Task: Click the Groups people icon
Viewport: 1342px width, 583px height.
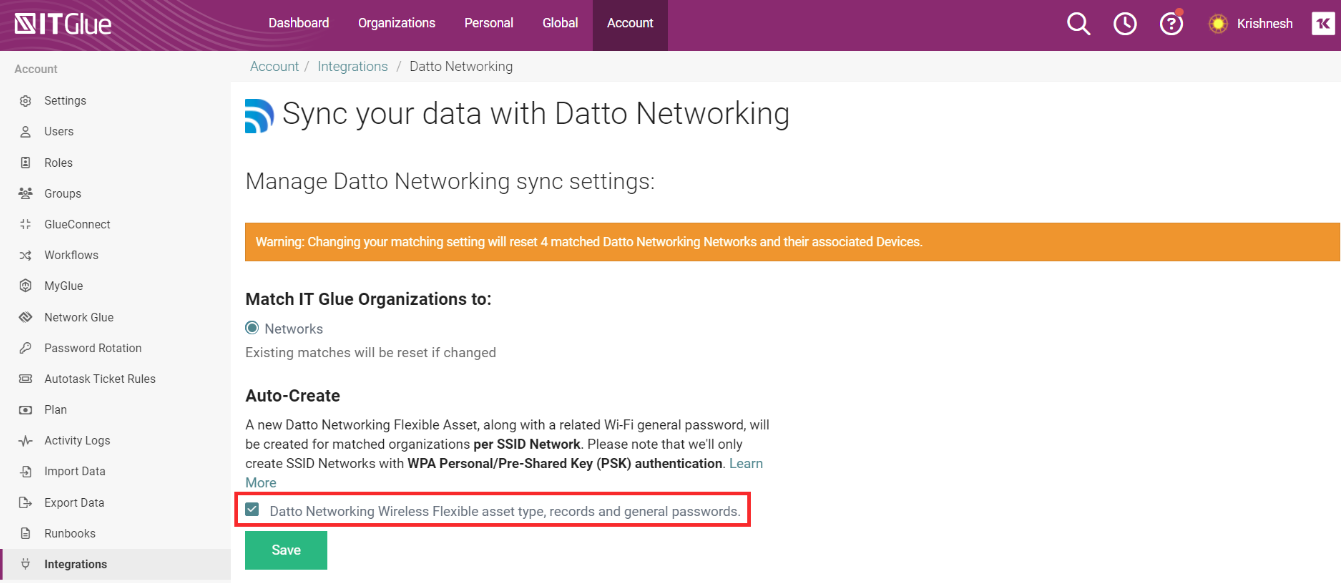Action: 26,194
